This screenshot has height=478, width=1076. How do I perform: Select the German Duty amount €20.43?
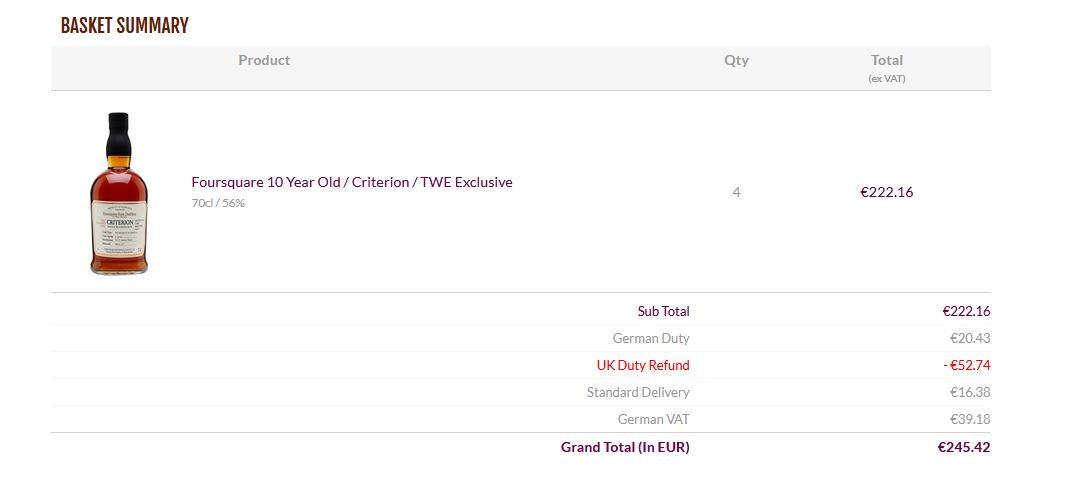[970, 338]
